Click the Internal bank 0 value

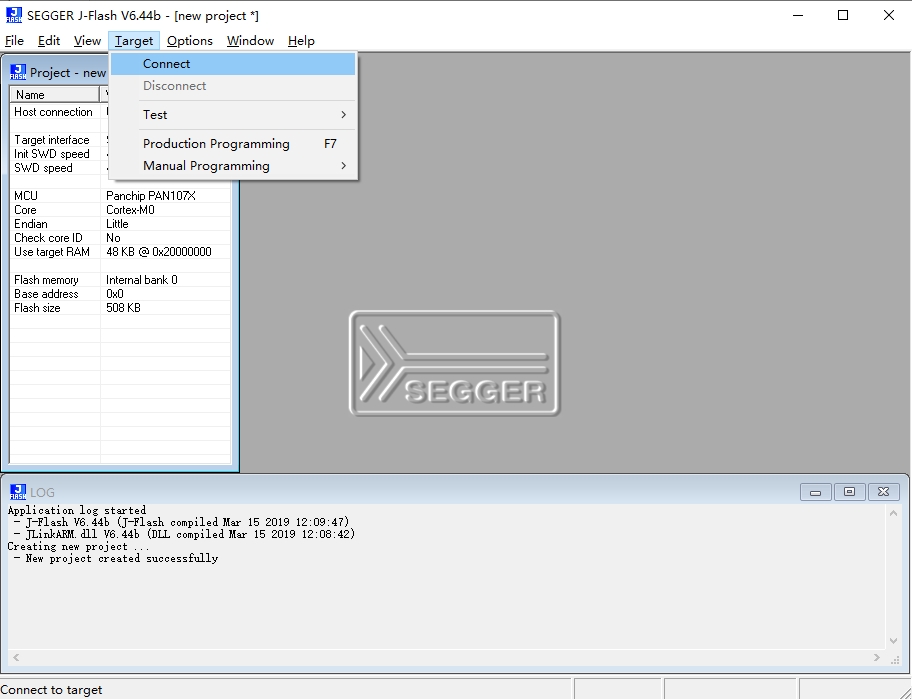[141, 279]
